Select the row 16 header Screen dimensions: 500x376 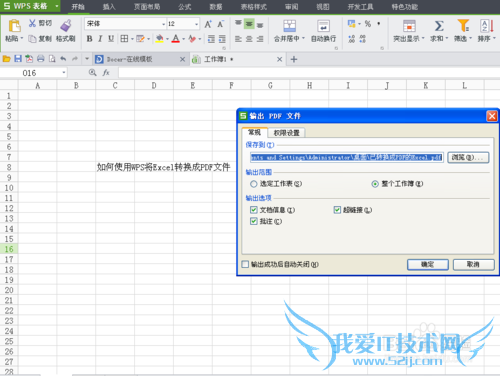pos(9,249)
